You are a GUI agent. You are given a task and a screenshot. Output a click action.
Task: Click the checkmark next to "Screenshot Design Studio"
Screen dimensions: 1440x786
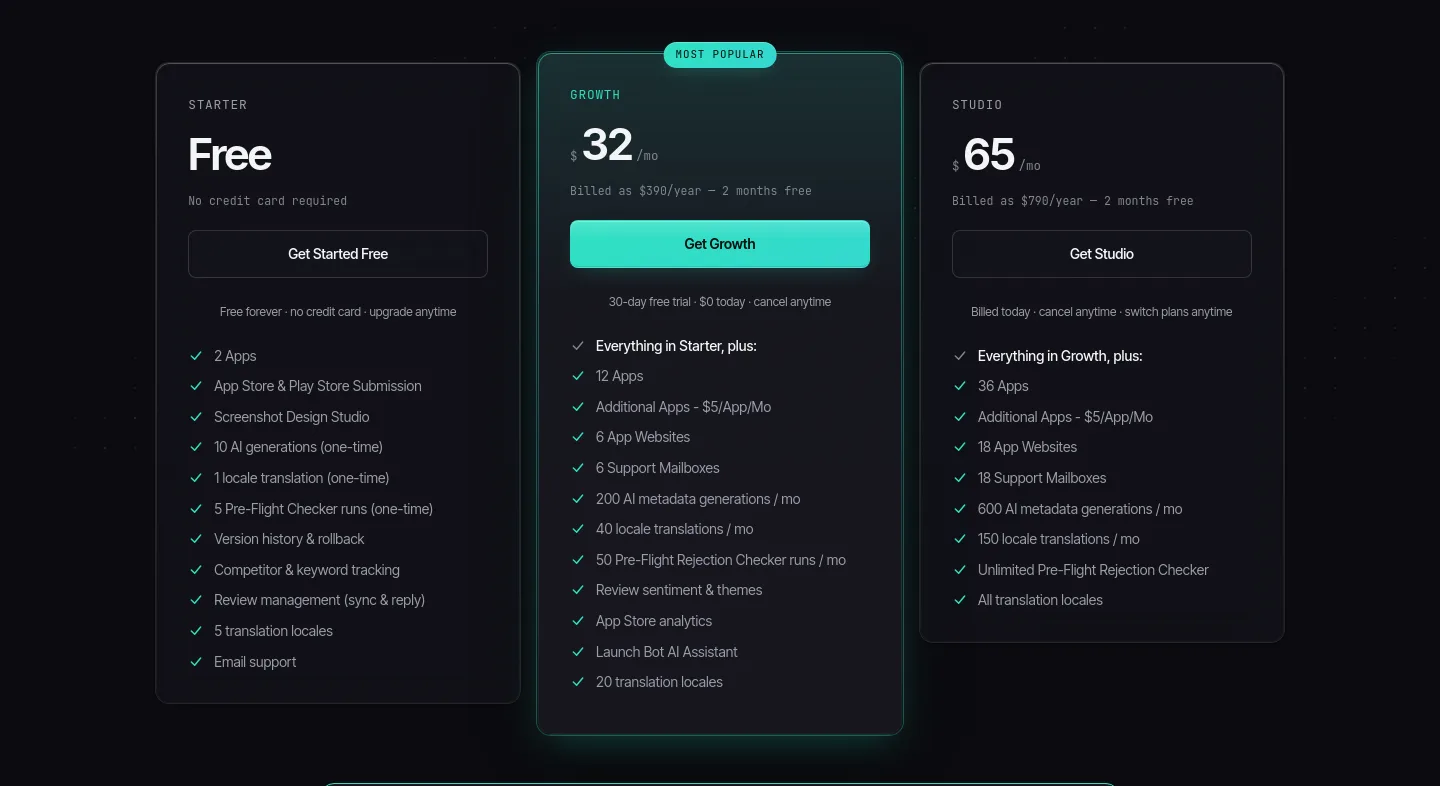(x=196, y=417)
